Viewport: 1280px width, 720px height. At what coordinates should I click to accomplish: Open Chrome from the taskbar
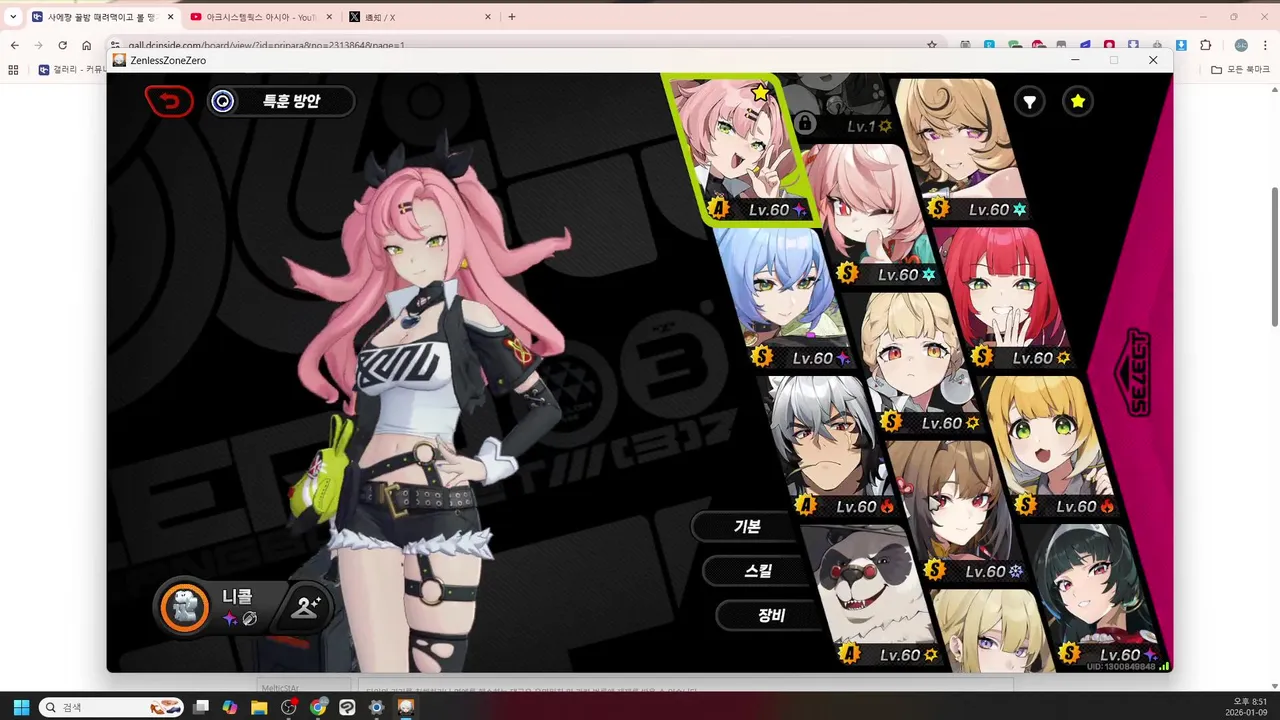[x=318, y=707]
